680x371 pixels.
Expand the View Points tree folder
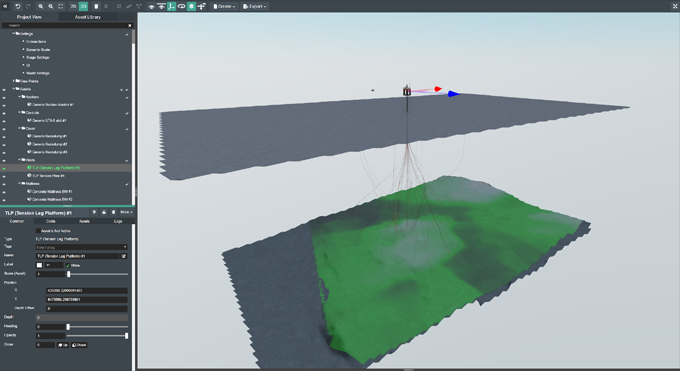click(13, 81)
